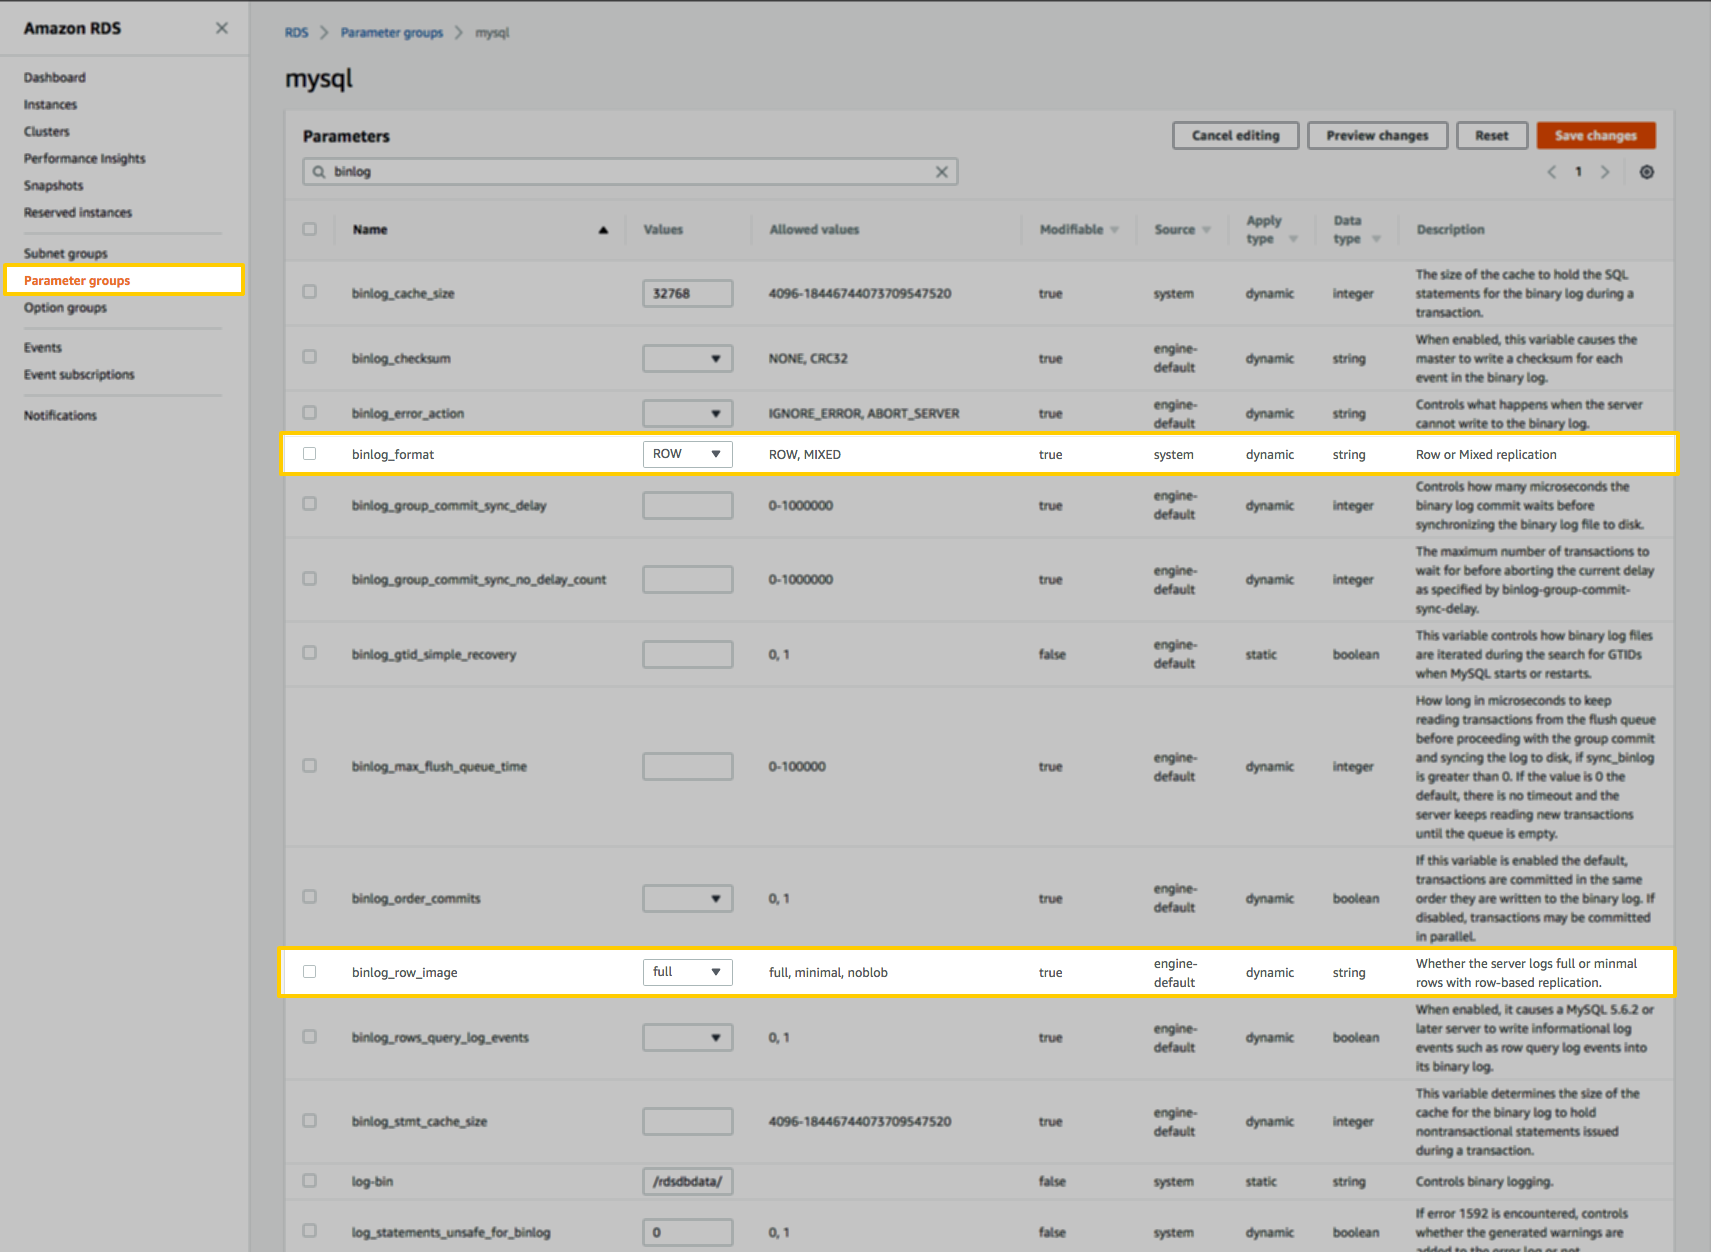1711x1252 pixels.
Task: Click inside the binlog_cache_size value field
Action: (x=687, y=293)
